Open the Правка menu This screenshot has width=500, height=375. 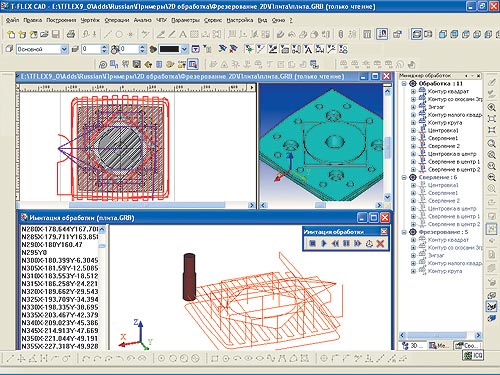[33, 20]
